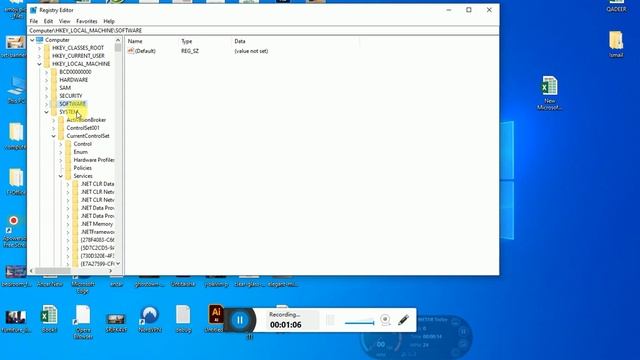
Task: Click the HKEY_CLASSES_ROOT folder icon
Action: point(47,48)
